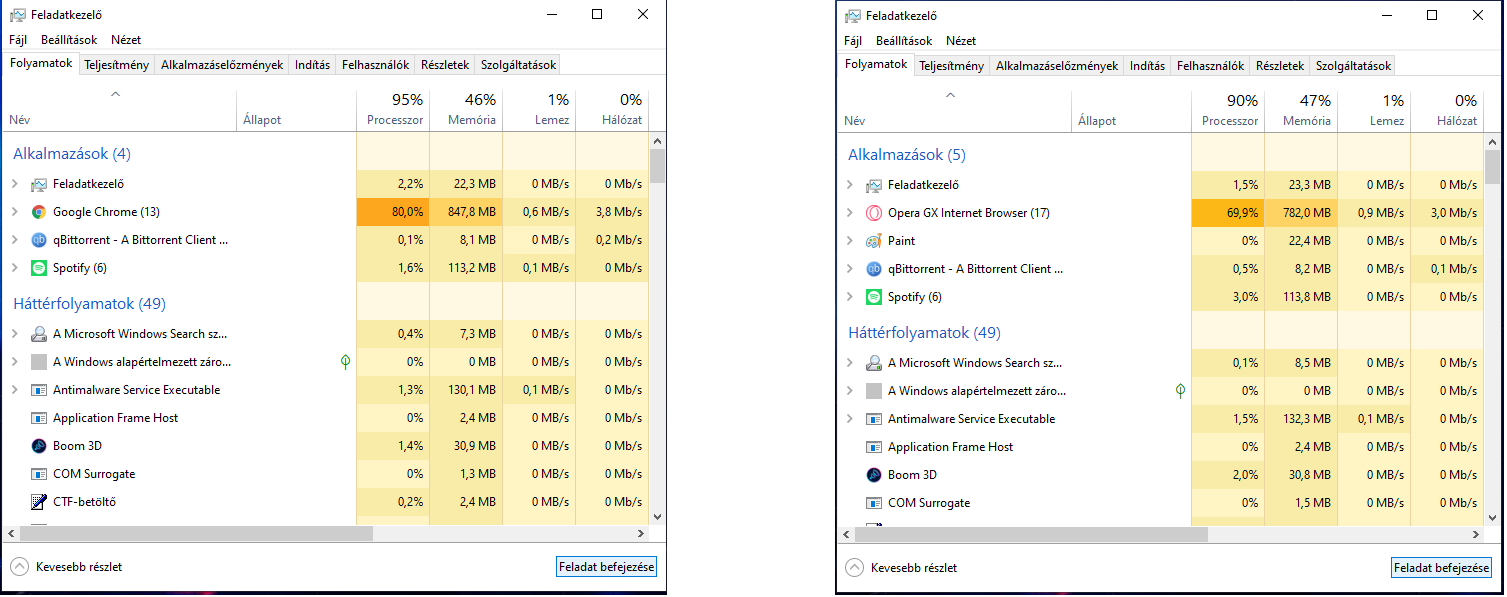
Task: Expand the Paint process entry
Action: click(850, 241)
